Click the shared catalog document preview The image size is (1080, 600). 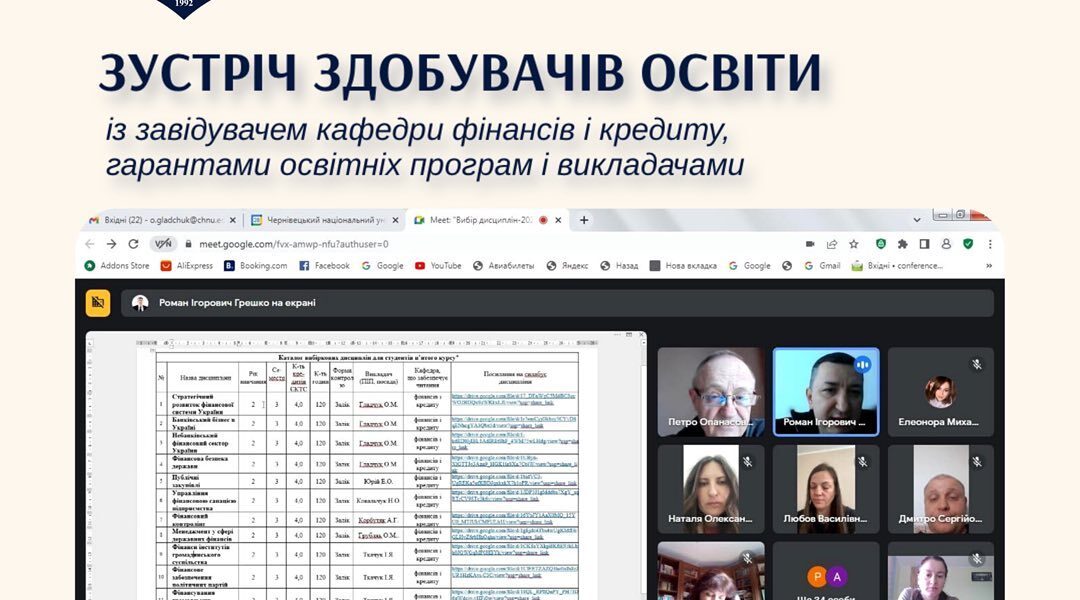pos(366,466)
